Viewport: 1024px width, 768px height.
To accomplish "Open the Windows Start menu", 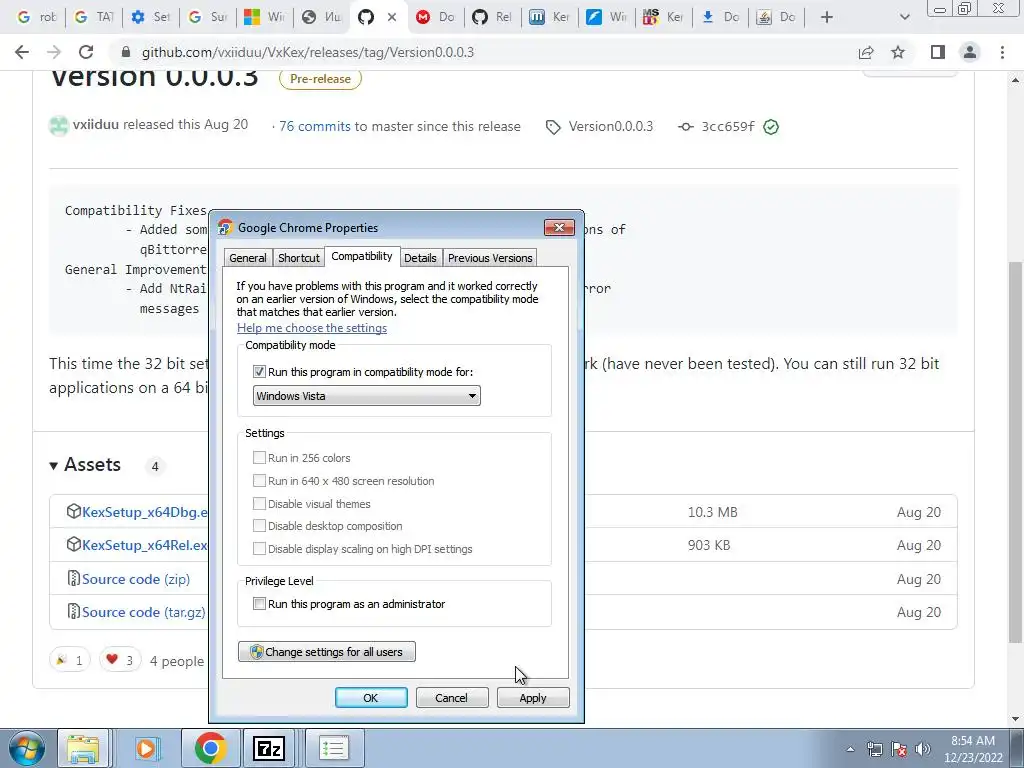I will pyautogui.click(x=26, y=748).
